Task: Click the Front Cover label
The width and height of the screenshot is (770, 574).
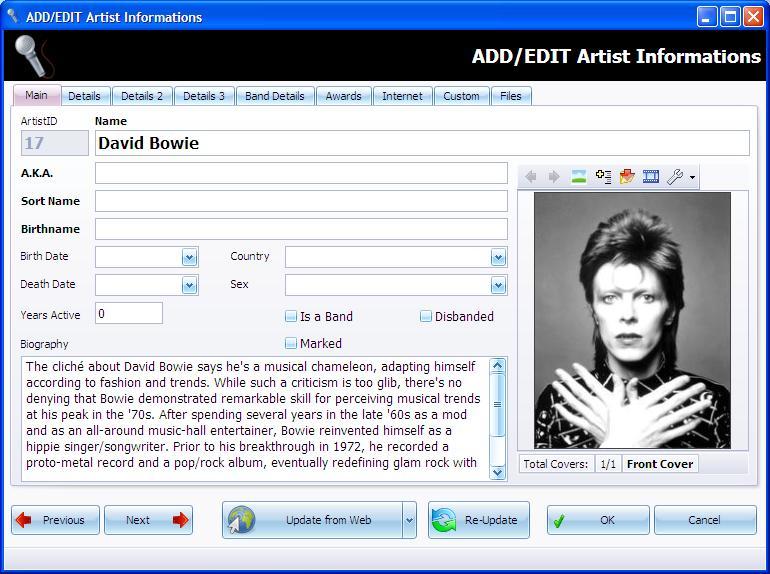Action: click(x=660, y=464)
